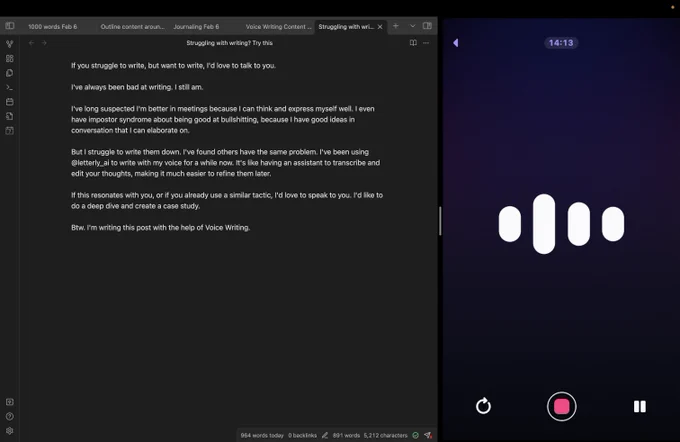The image size is (680, 442).
Task: Click the paper plane publish status icon
Action: tap(428, 435)
